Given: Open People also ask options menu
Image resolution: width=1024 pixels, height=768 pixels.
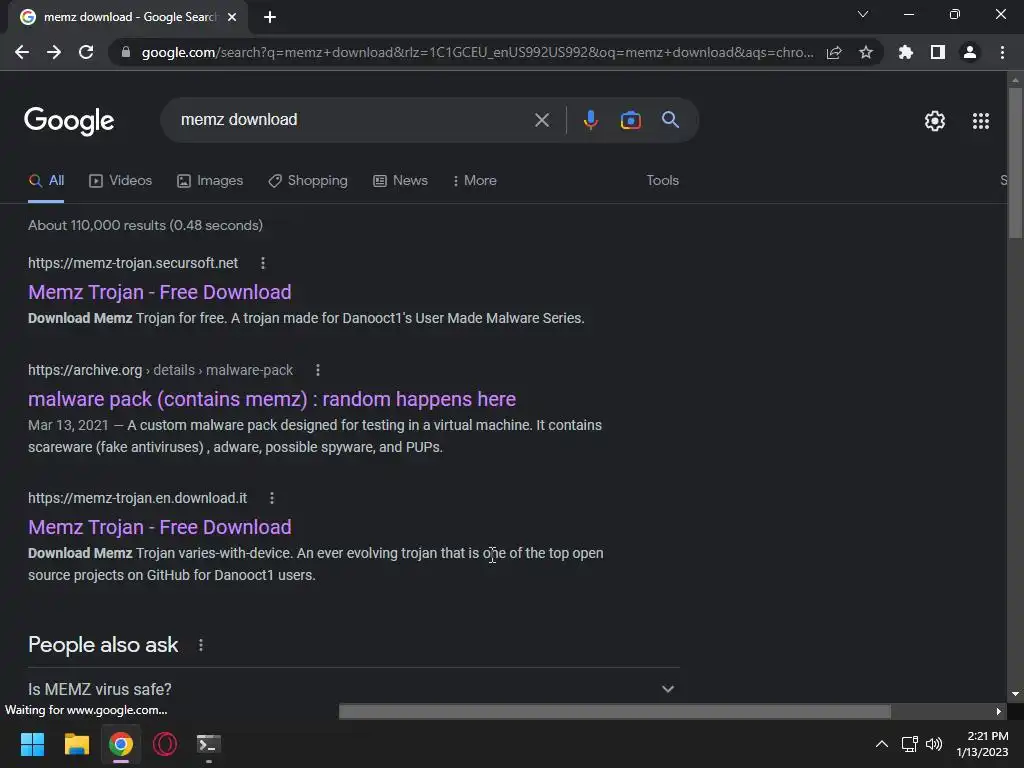Looking at the screenshot, I should pyautogui.click(x=201, y=645).
